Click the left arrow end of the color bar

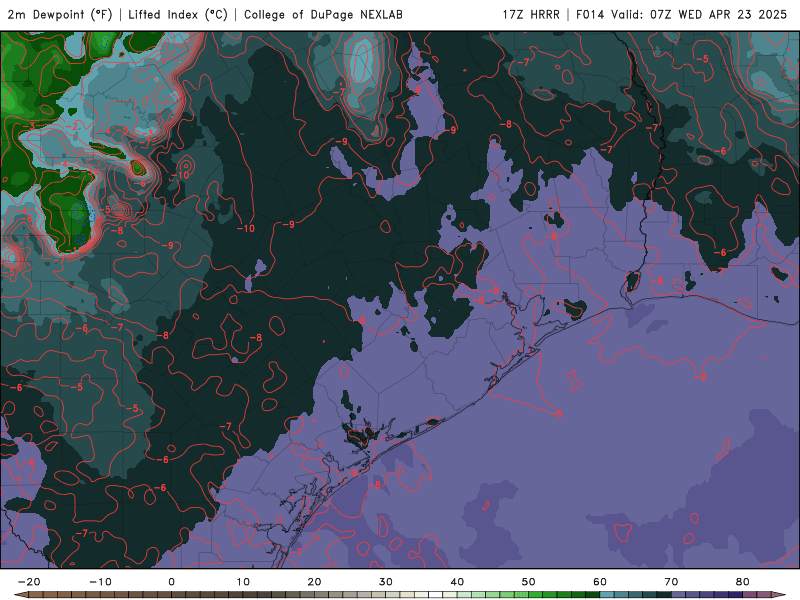pos(20,595)
